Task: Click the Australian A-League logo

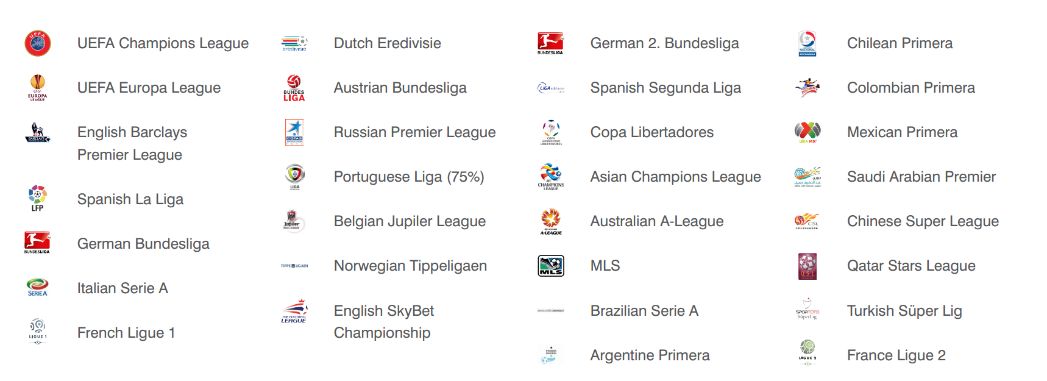Action: tap(551, 222)
